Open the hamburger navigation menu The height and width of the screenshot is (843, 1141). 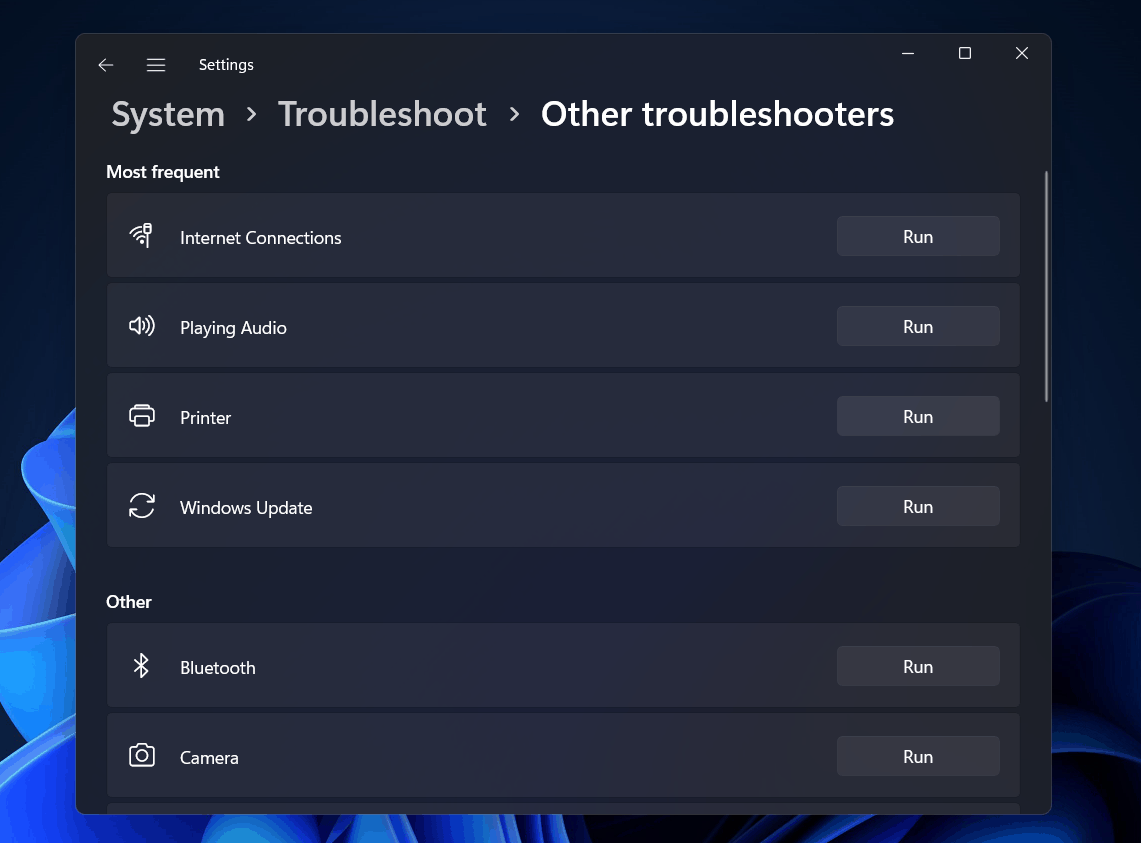coord(156,65)
